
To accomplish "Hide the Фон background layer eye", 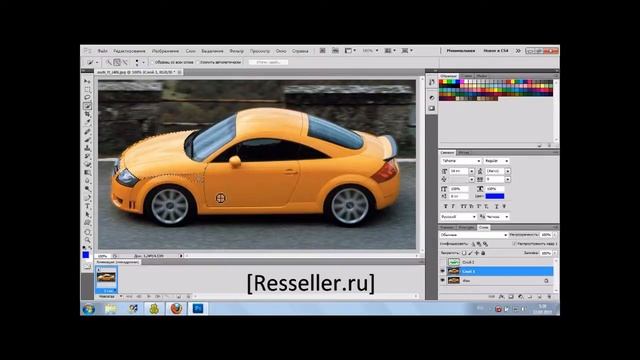I will click(442, 280).
